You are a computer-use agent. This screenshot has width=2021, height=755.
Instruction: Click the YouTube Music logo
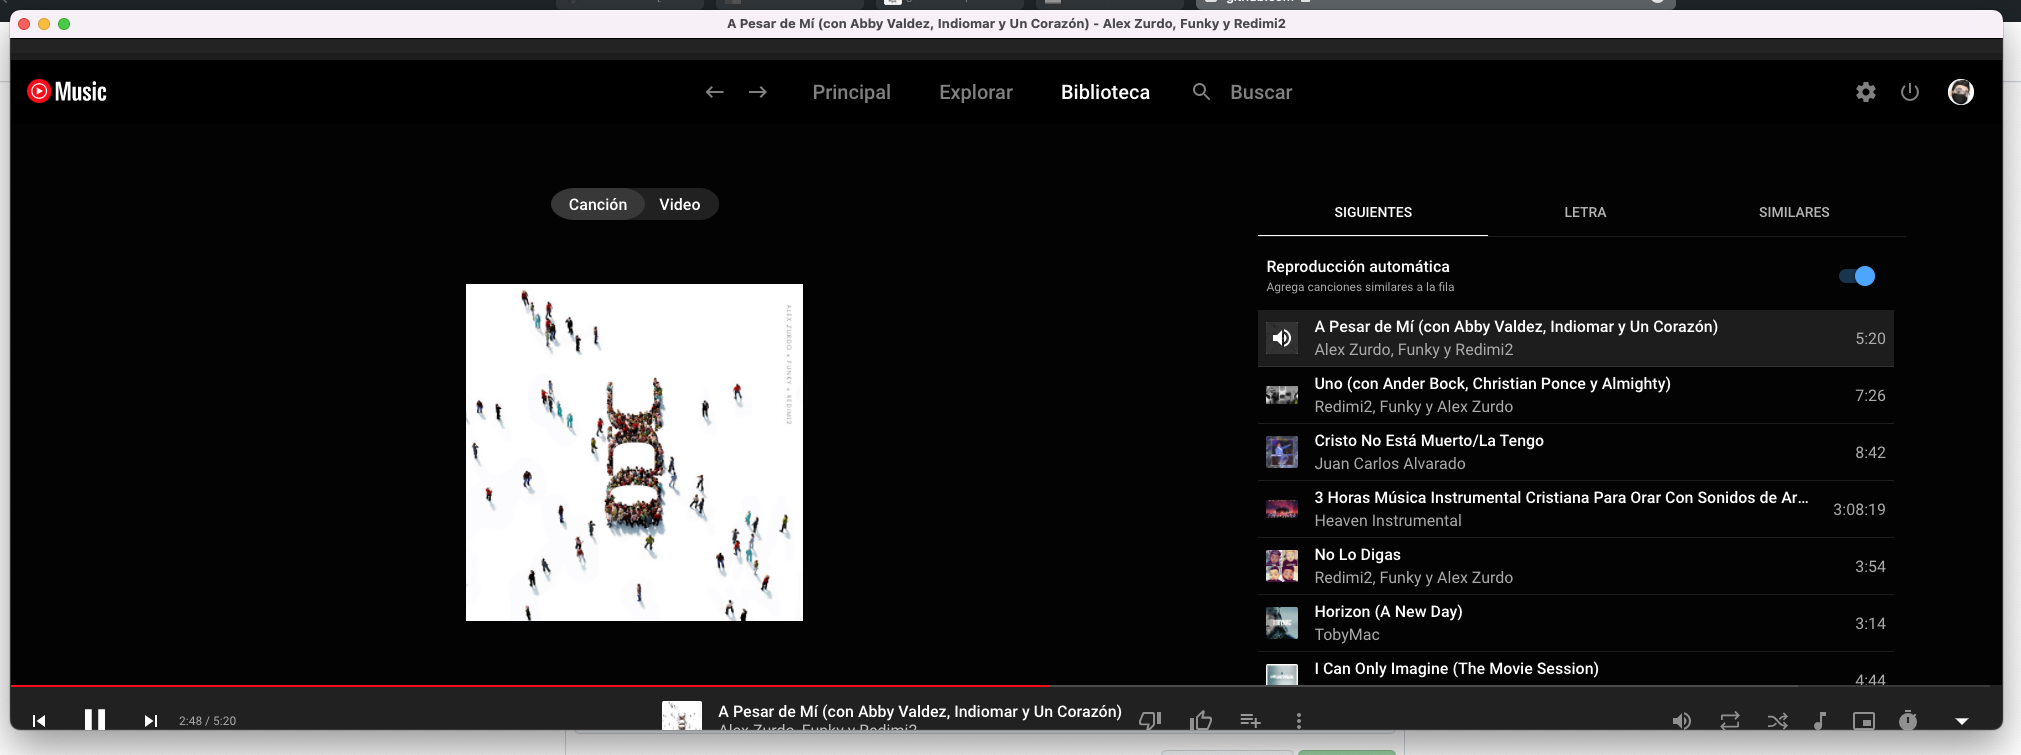67,92
